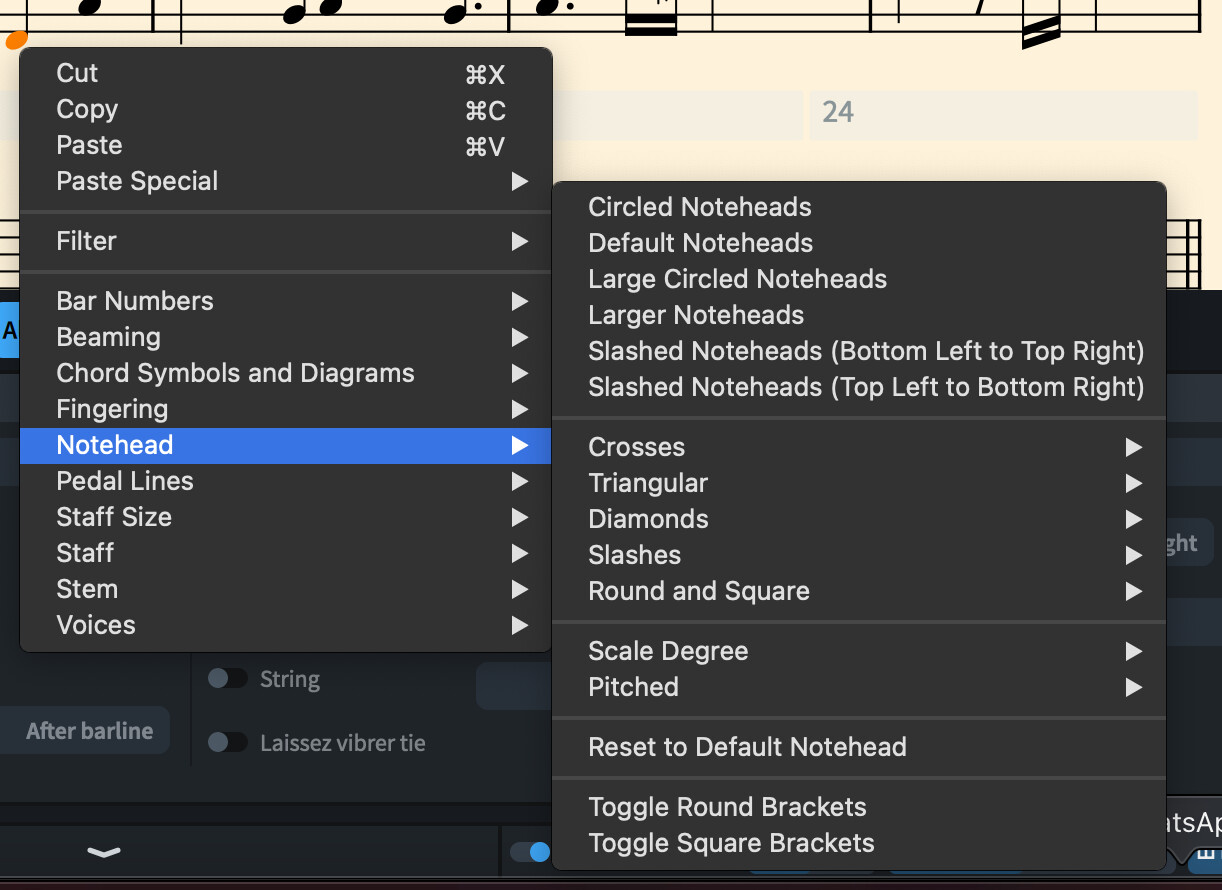
Task: Pick Slashed Noteheads (Top Left to Bottom Right)
Action: pos(866,387)
